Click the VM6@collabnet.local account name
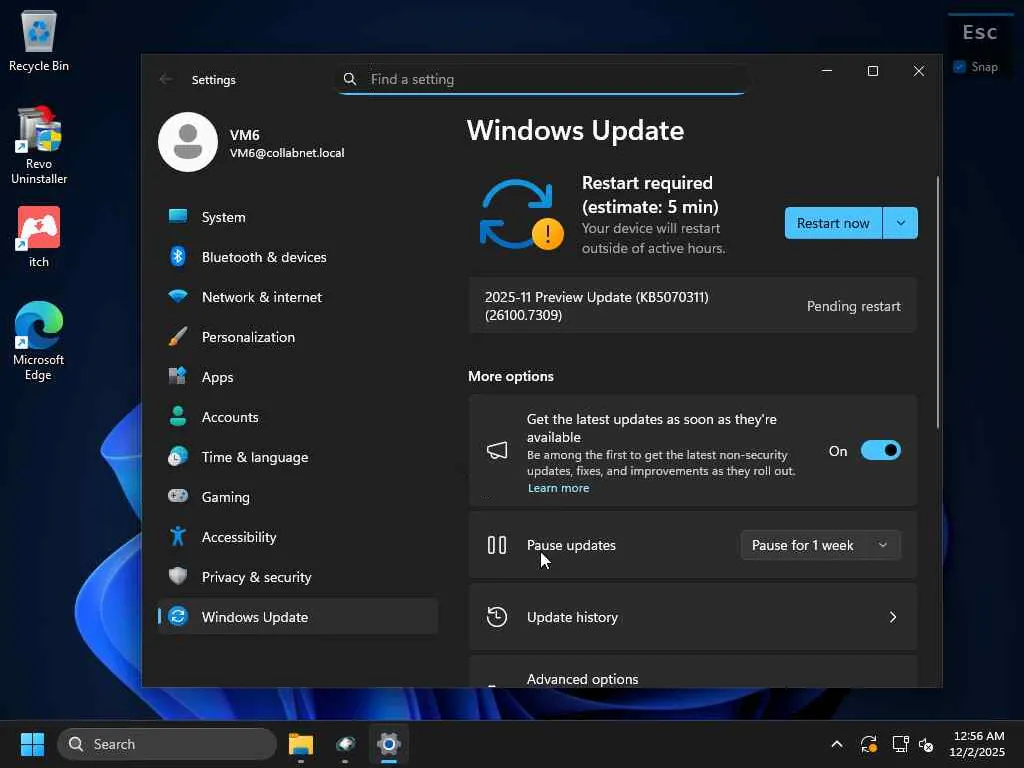Image resolution: width=1024 pixels, height=768 pixels. 287,153
